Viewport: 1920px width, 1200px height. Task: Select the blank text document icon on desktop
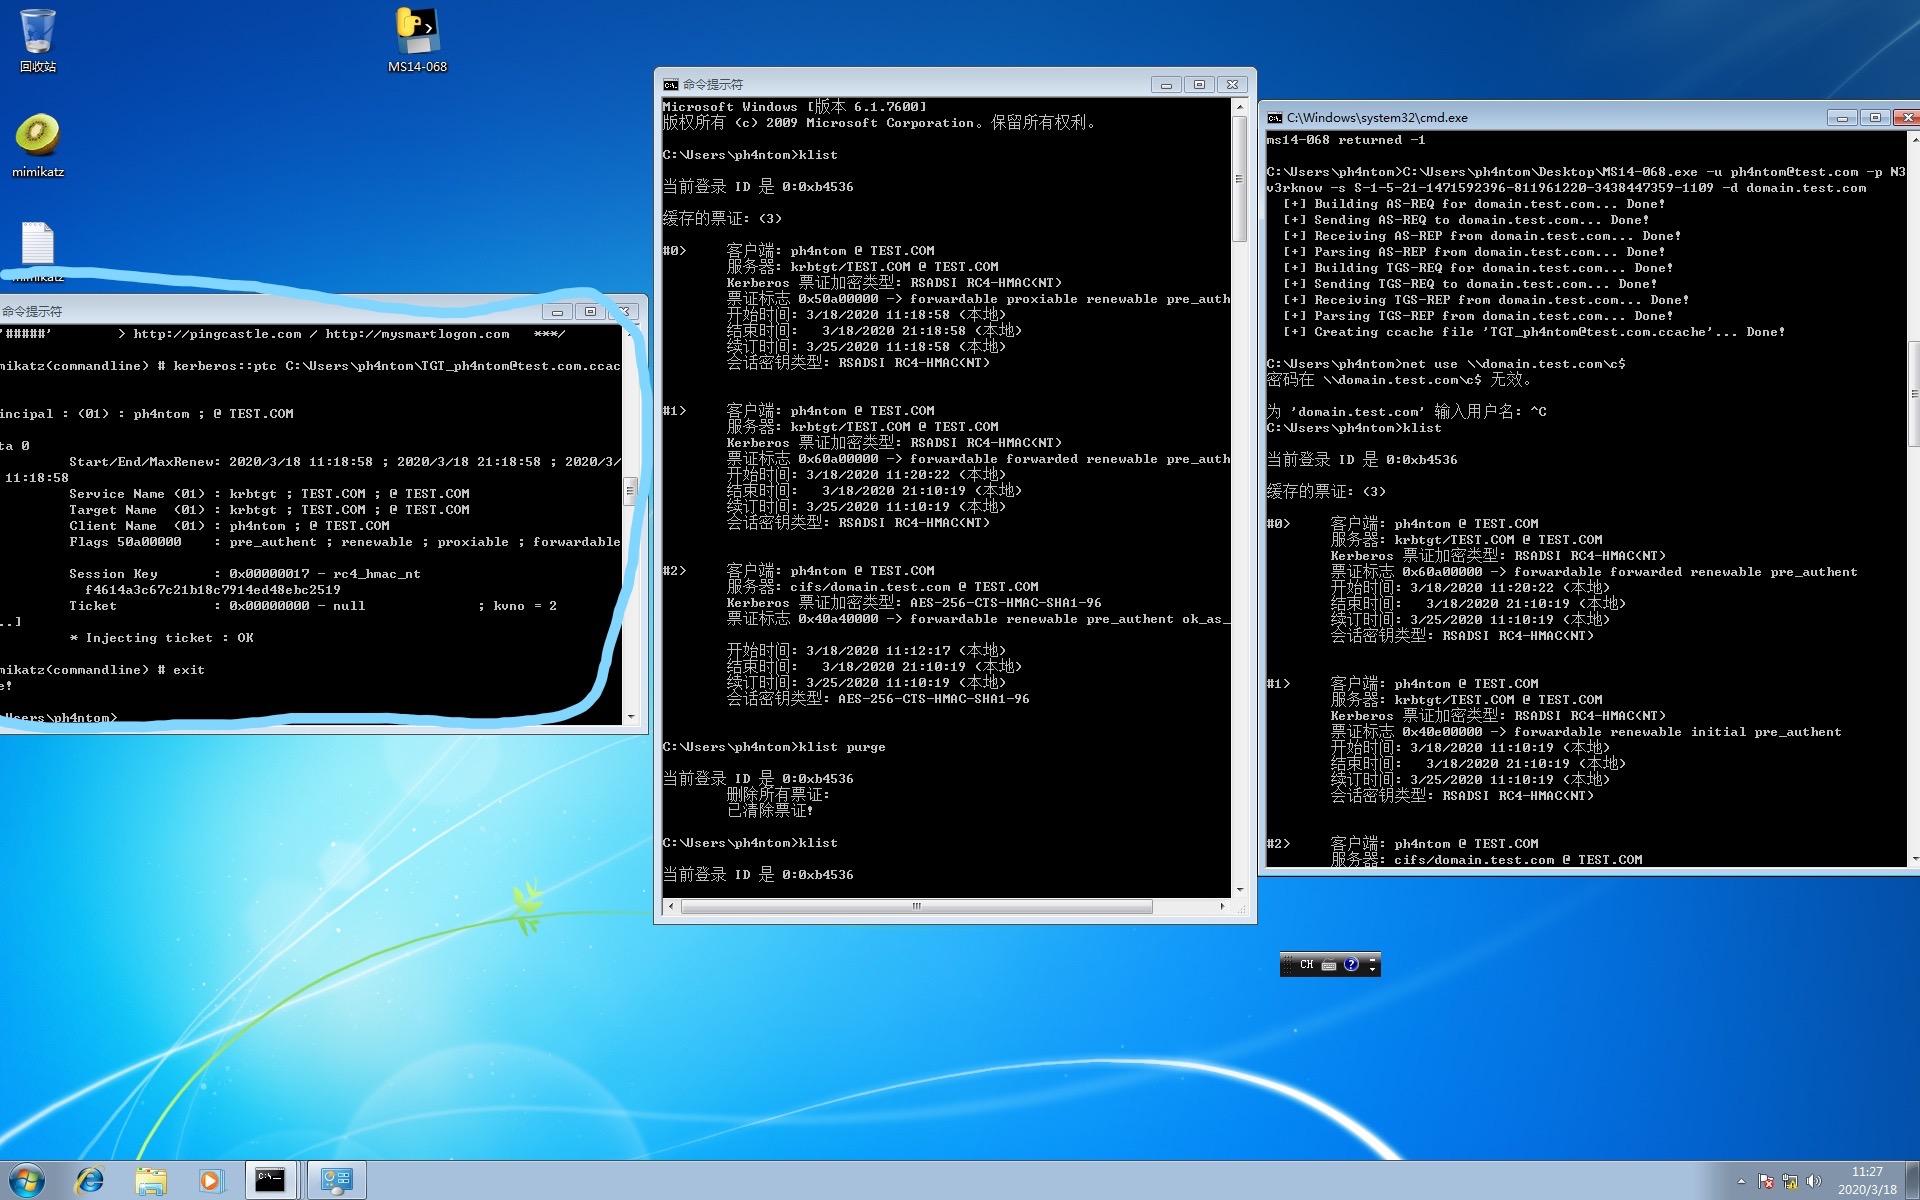click(38, 245)
